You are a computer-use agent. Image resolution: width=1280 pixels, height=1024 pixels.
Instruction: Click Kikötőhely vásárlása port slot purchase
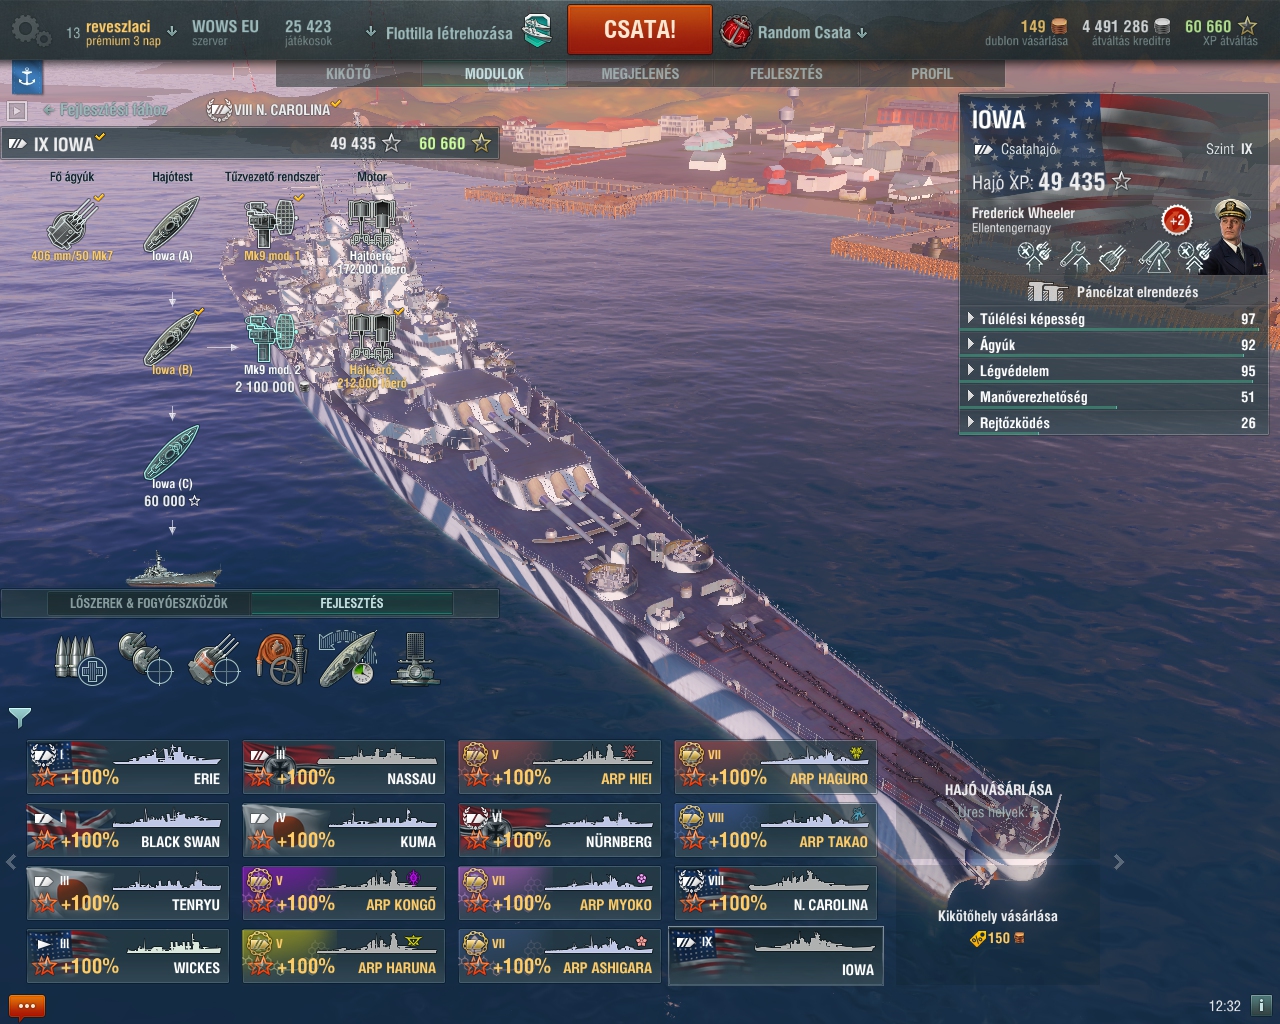(x=997, y=916)
